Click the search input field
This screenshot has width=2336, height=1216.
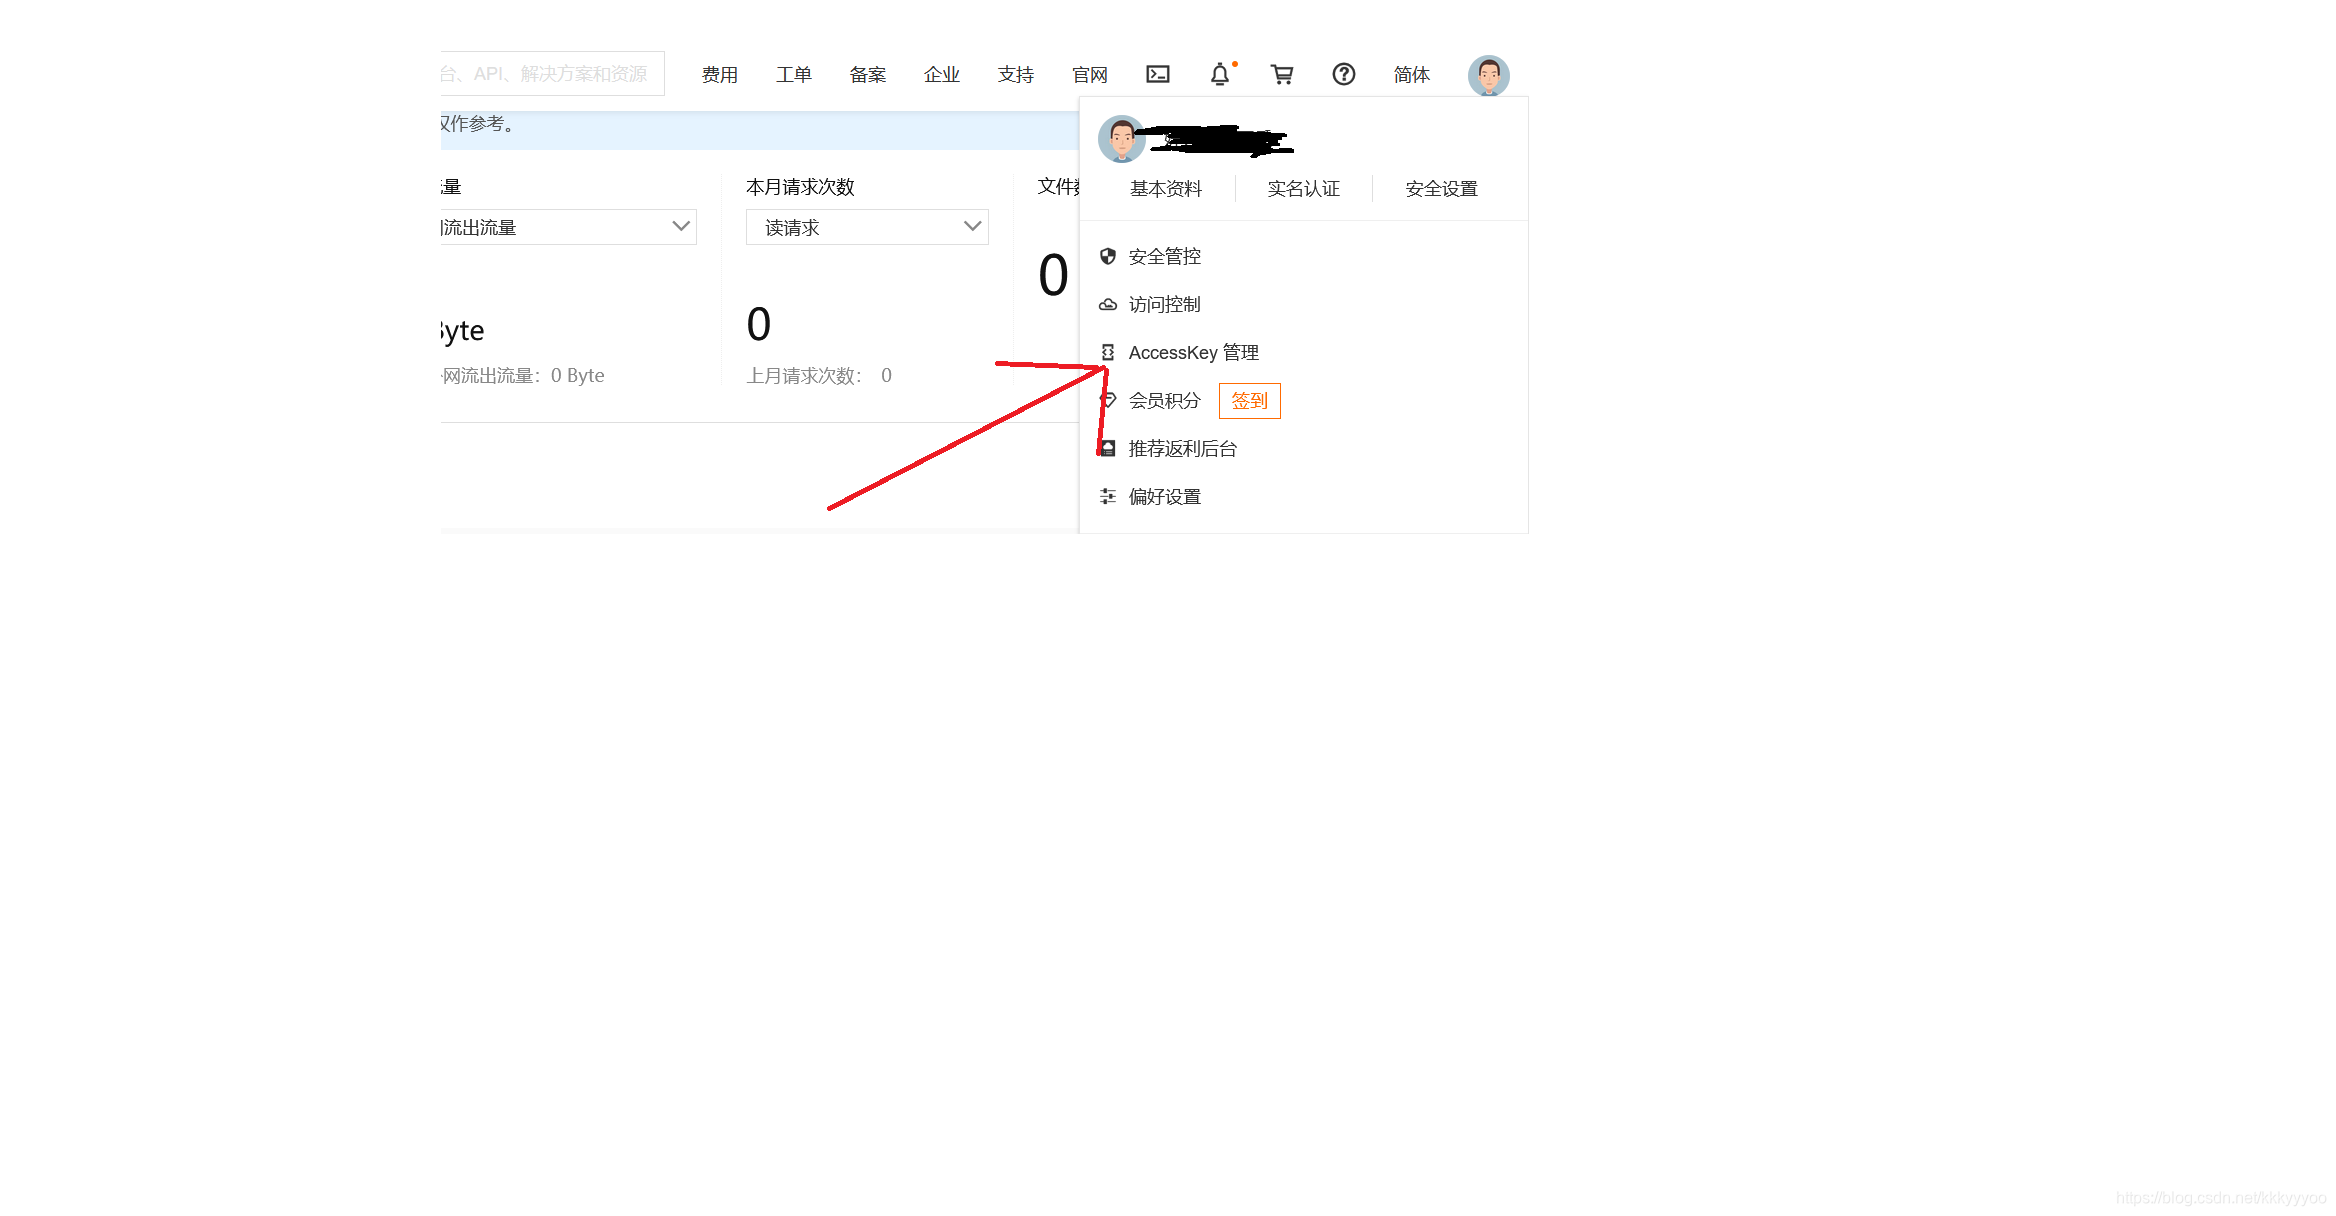tap(551, 74)
